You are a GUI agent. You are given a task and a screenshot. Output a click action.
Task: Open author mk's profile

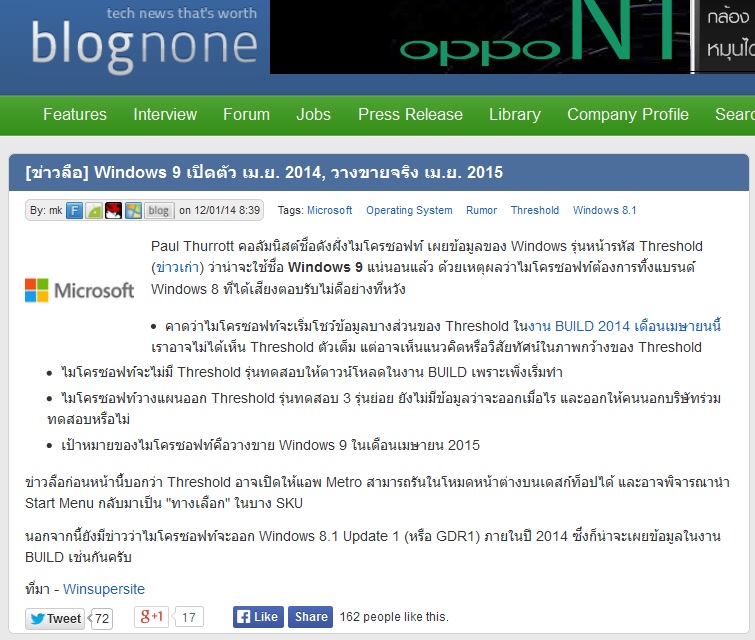(56, 210)
